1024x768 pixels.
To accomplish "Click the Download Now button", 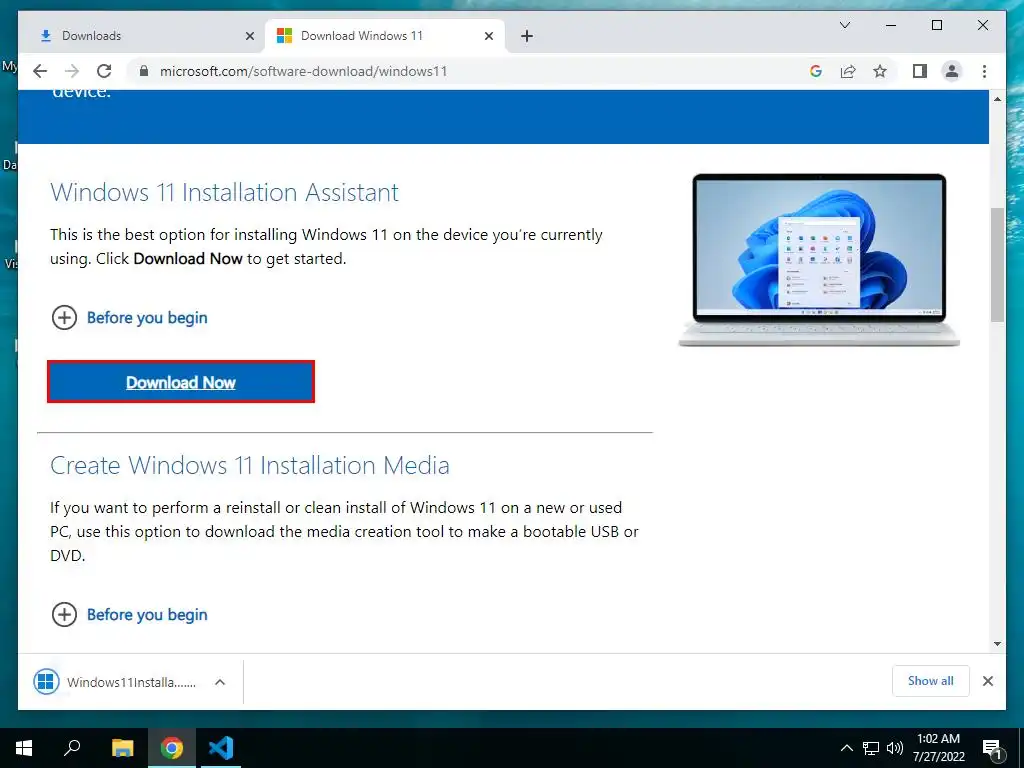I will click(x=181, y=382).
